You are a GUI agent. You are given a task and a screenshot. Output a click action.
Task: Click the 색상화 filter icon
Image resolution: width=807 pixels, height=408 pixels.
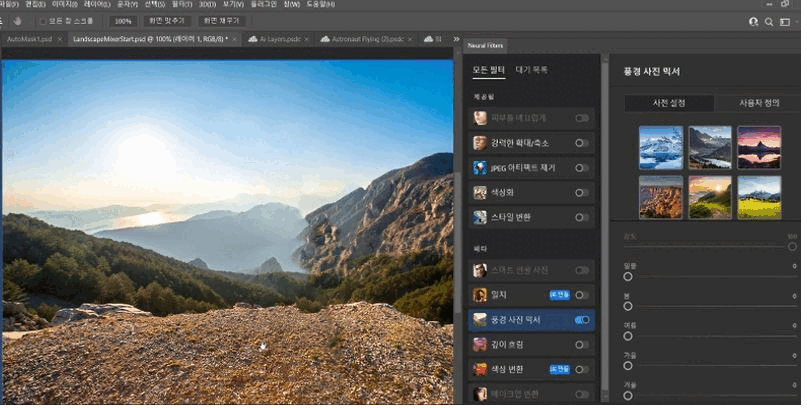tap(481, 192)
